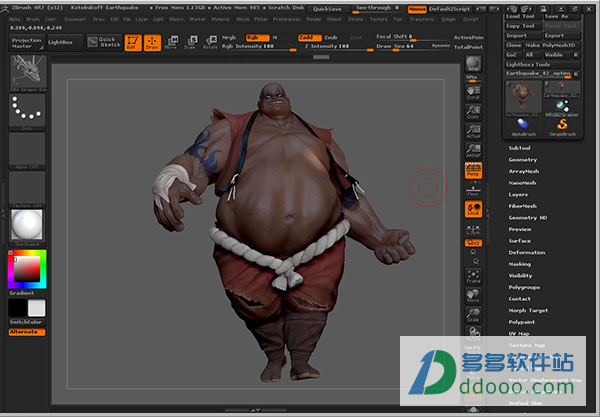Enable the Zsub sculpt mode
Screen dimensions: 600x417
pyautogui.click(x=331, y=37)
